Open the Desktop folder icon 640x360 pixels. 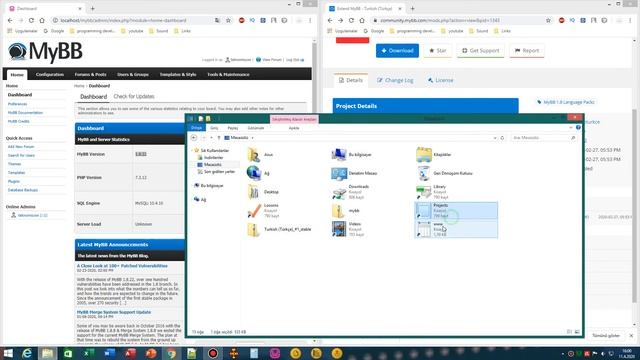(x=254, y=192)
